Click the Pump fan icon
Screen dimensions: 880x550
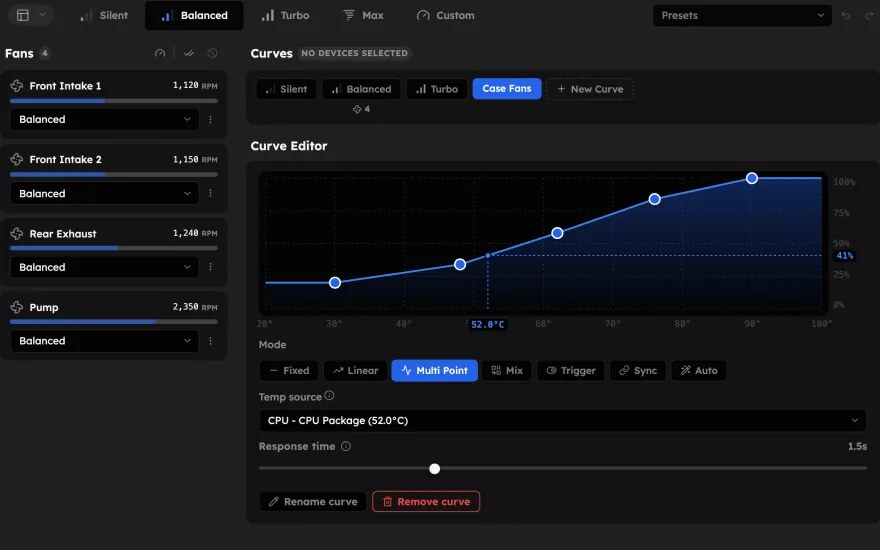click(x=17, y=308)
